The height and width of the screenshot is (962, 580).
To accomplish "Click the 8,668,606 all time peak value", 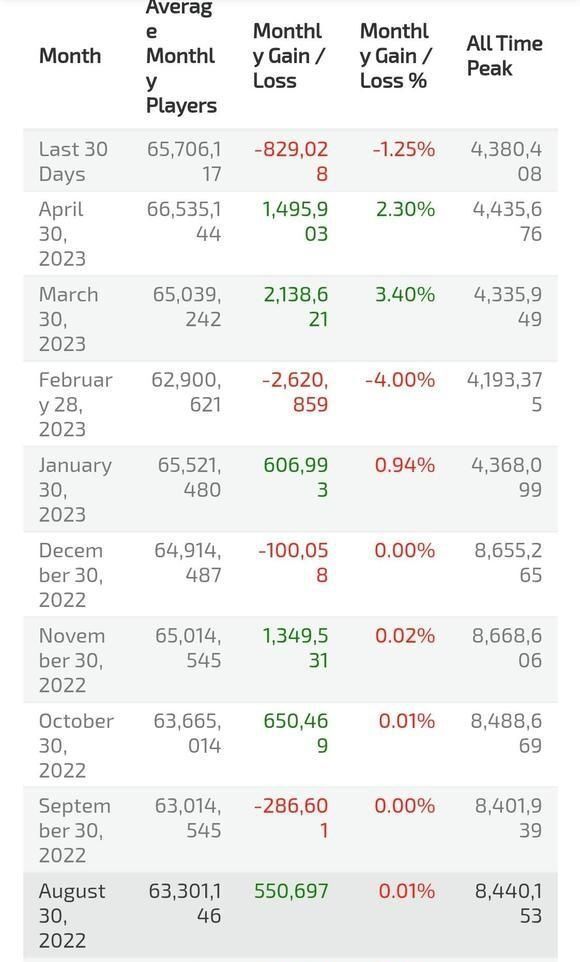I will coord(507,648).
